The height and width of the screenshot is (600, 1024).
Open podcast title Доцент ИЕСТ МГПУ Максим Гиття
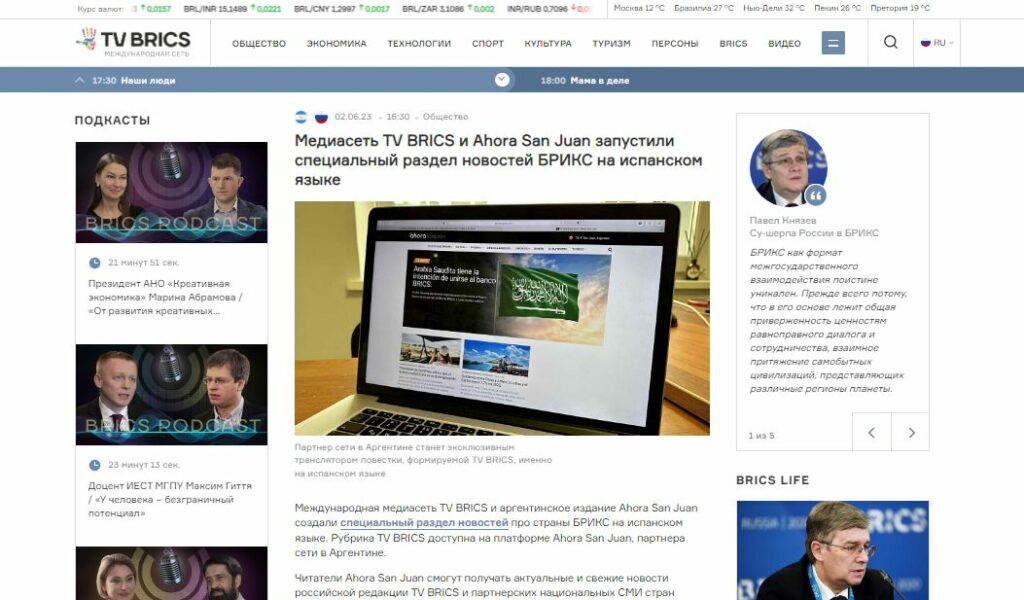pyautogui.click(x=170, y=499)
